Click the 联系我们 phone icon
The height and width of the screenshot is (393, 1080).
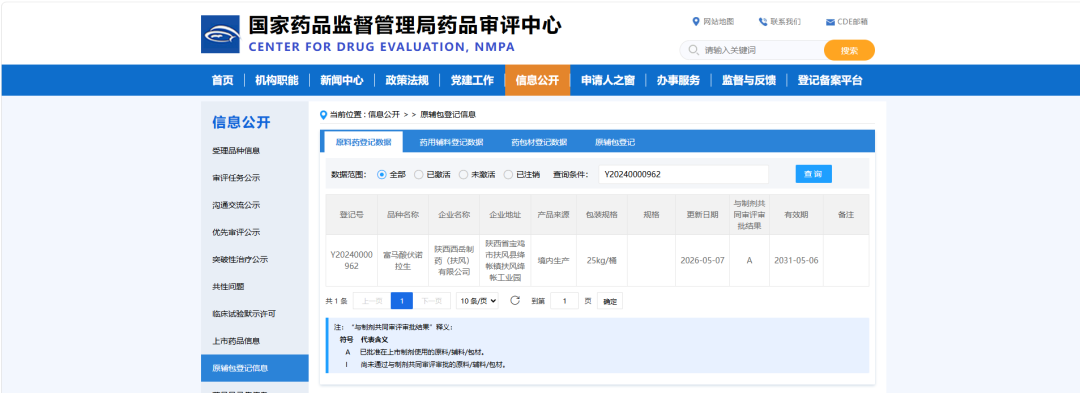(762, 21)
